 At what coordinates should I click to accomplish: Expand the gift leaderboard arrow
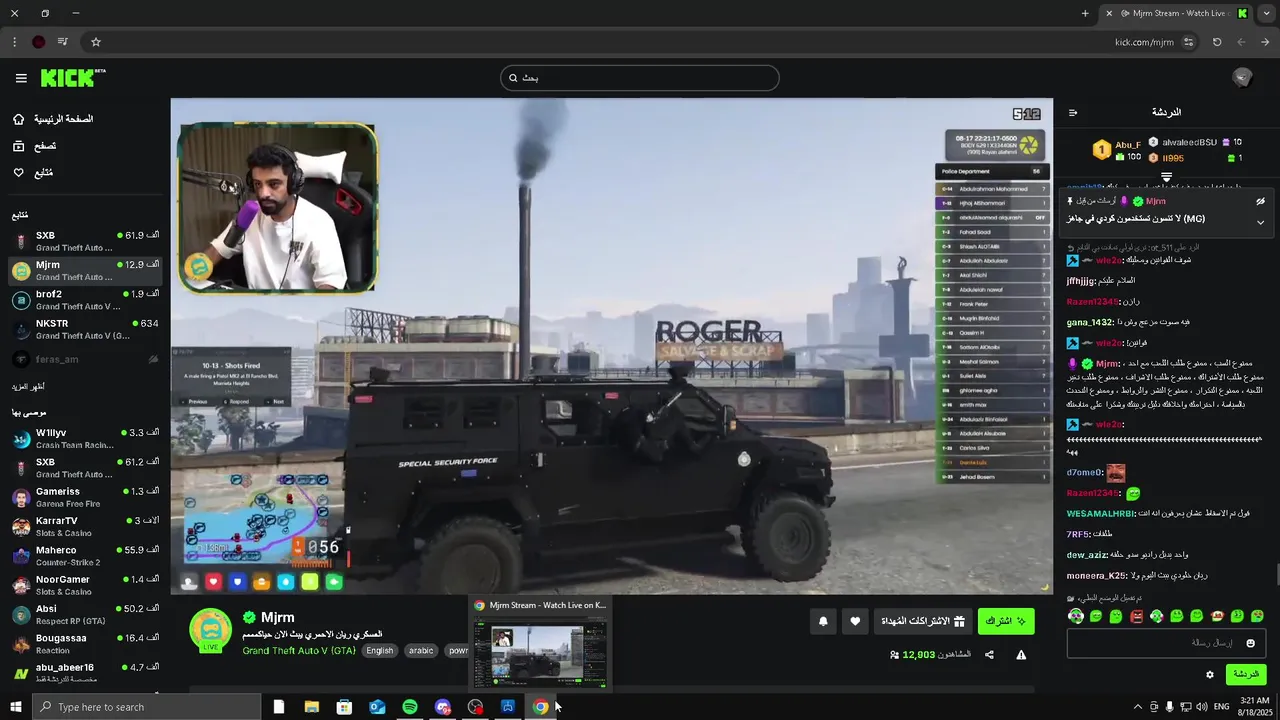coord(1166,177)
